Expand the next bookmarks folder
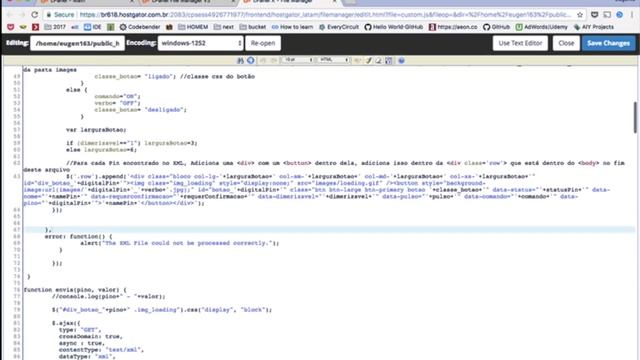Screen dimensions: 640x360 [224, 27]
